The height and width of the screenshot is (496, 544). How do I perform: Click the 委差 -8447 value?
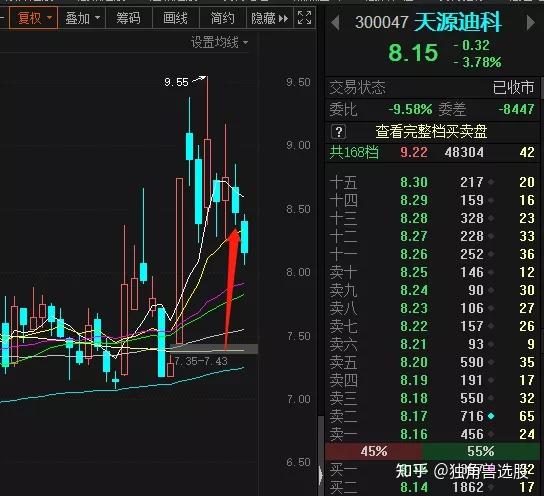[x=516, y=110]
